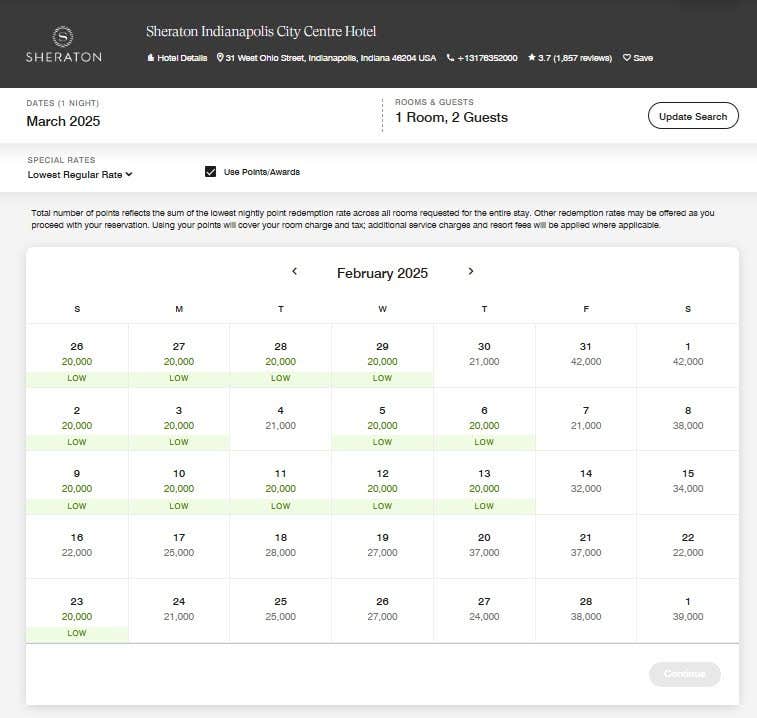Pick February 4 for 21,000 points
Screen dimensions: 757x718
pyautogui.click(x=280, y=418)
